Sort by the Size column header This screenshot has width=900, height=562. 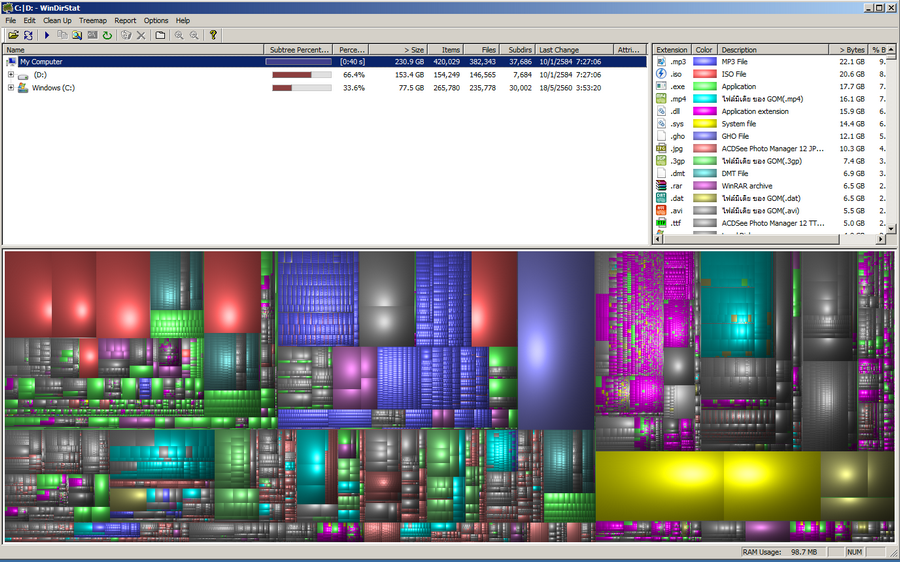pos(398,50)
